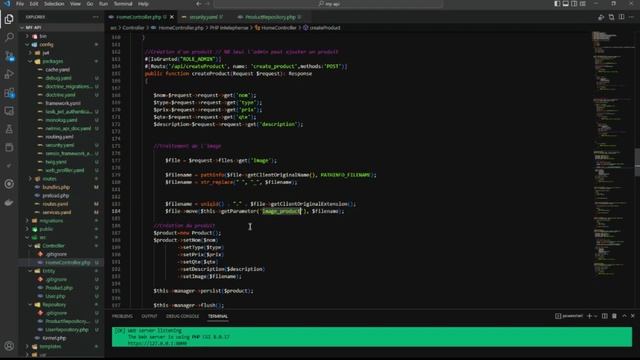Viewport: 640px width, 360px height.
Task: Open terminal launch profile dropdown arrow
Action: (x=596, y=316)
